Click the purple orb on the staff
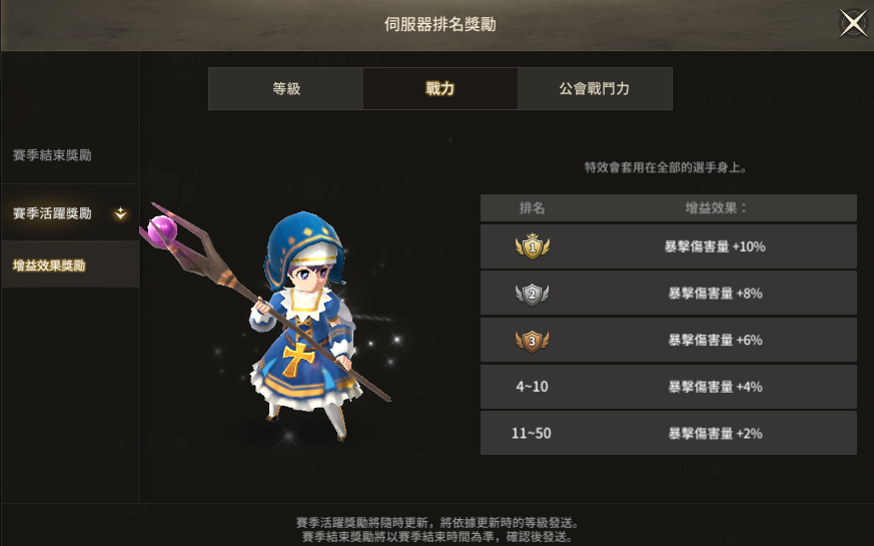874x546 pixels. click(x=162, y=230)
